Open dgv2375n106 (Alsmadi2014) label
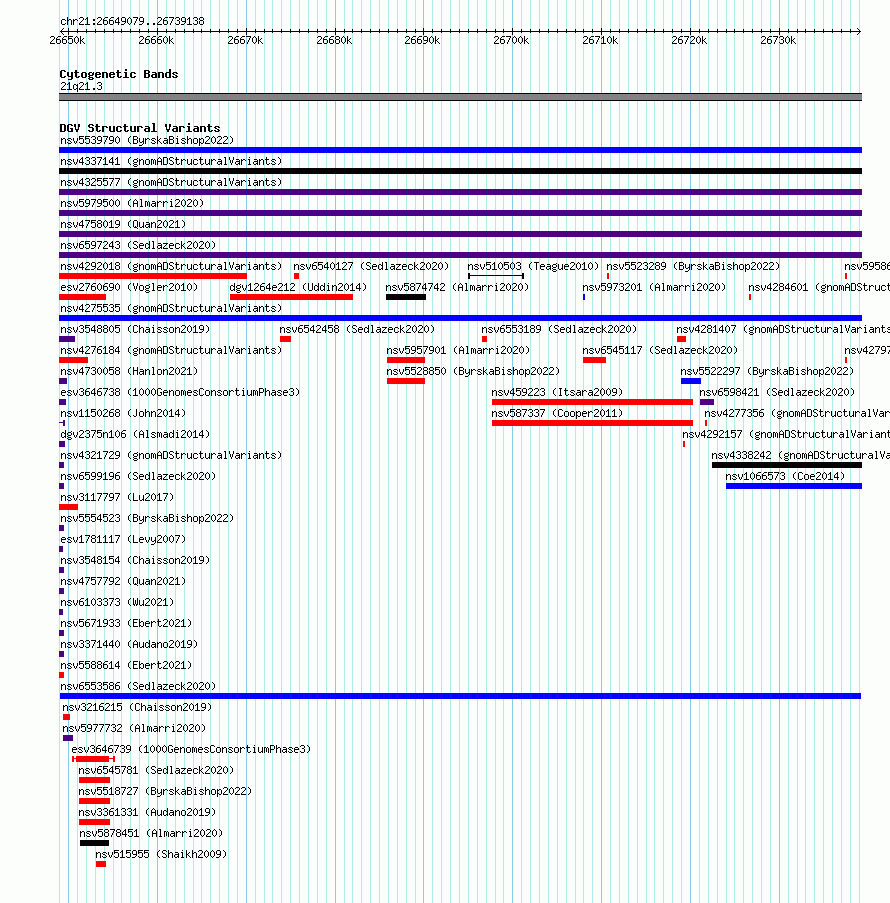Image resolution: width=890 pixels, height=903 pixels. tap(135, 434)
